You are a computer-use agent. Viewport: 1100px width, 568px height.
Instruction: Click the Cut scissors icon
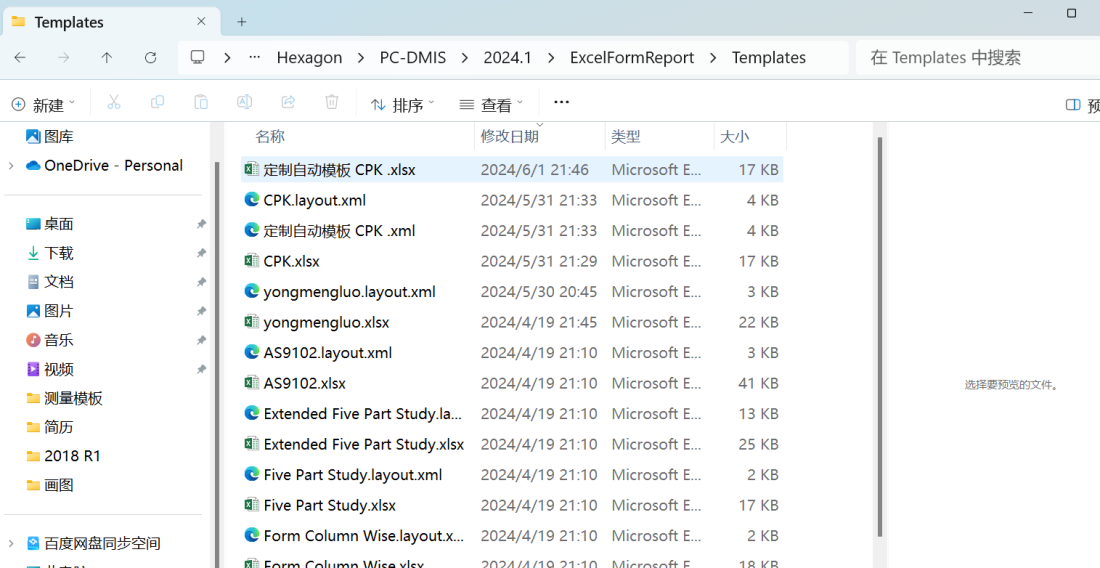pyautogui.click(x=114, y=102)
